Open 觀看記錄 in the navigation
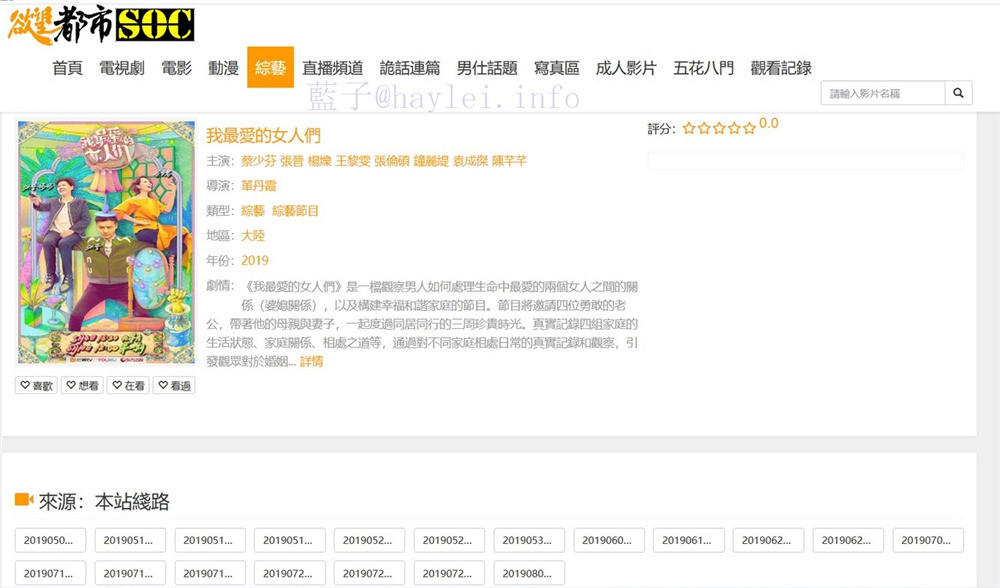Screen dimensions: 1000x588 [781, 68]
